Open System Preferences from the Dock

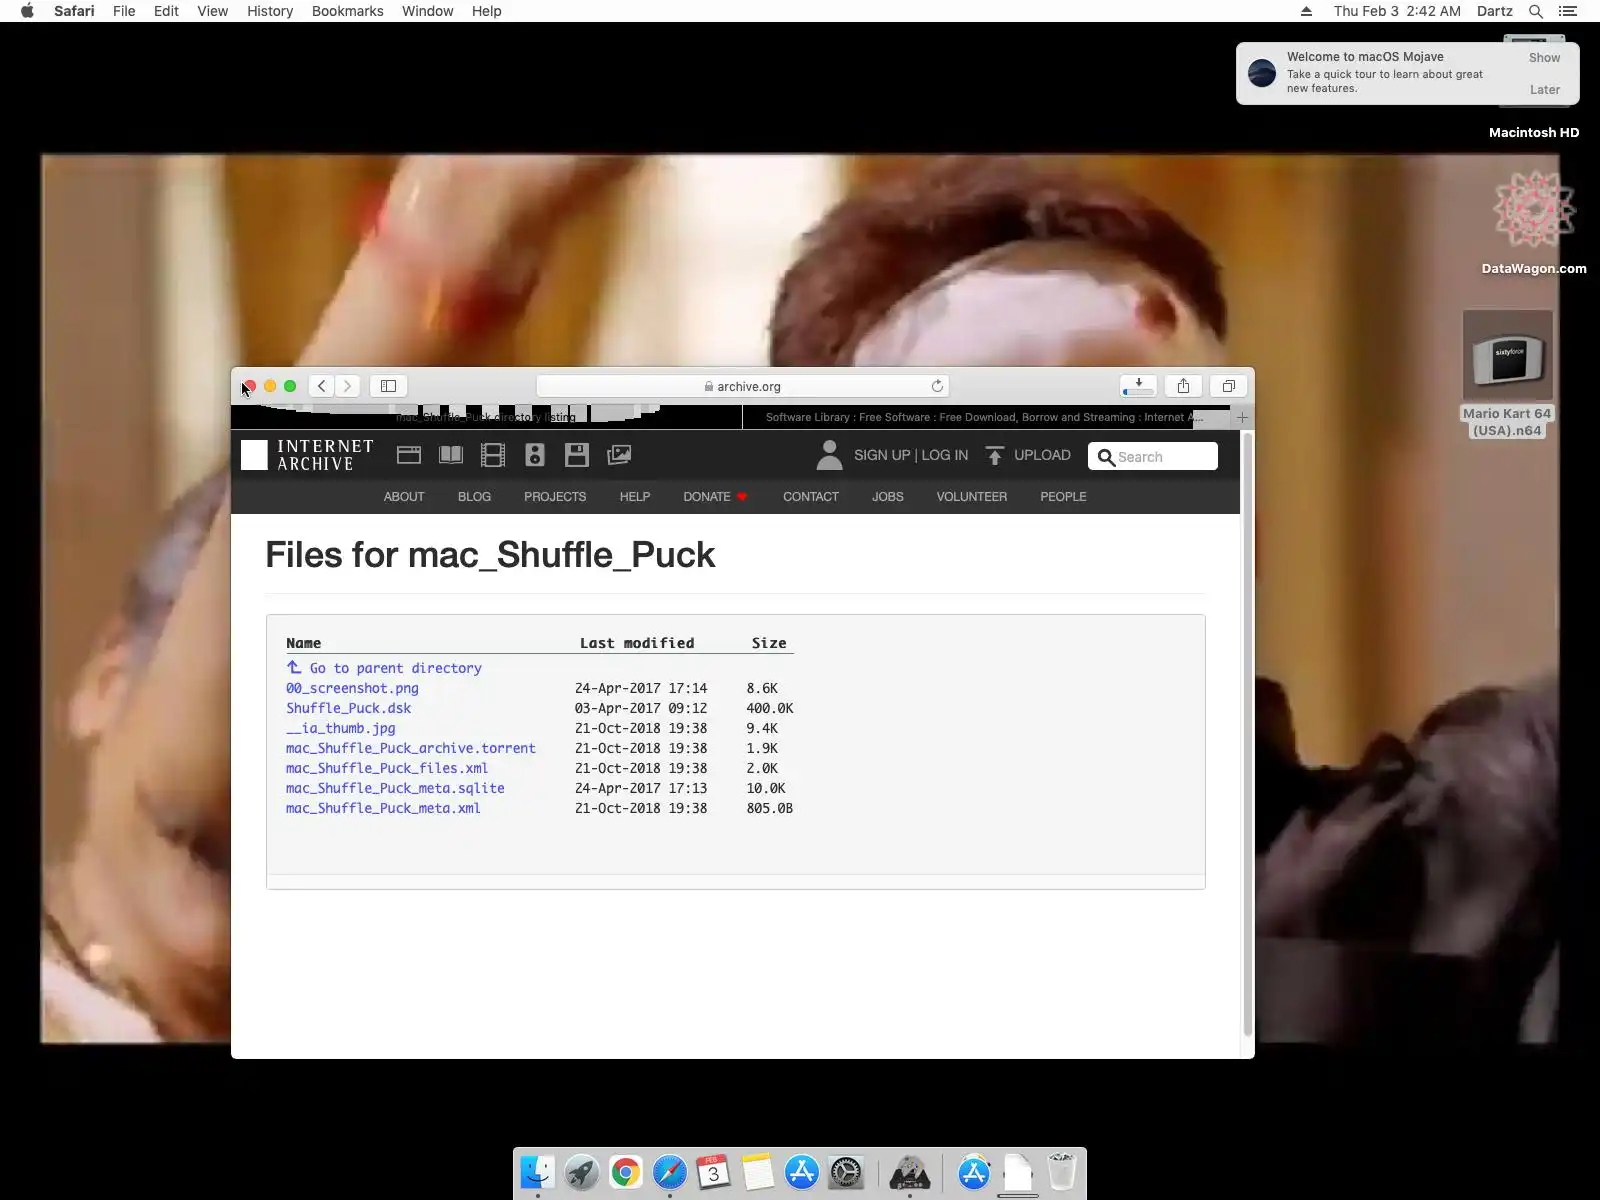846,1172
